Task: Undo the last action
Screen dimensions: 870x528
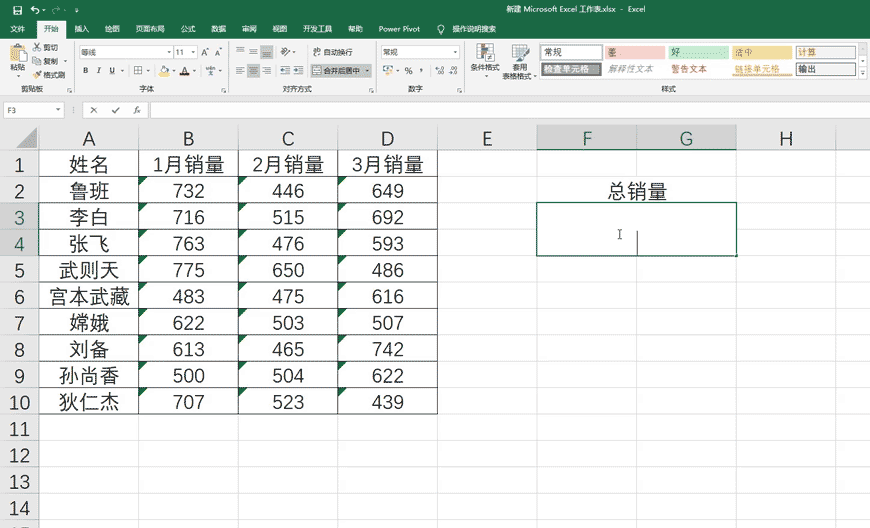Action: pos(35,9)
